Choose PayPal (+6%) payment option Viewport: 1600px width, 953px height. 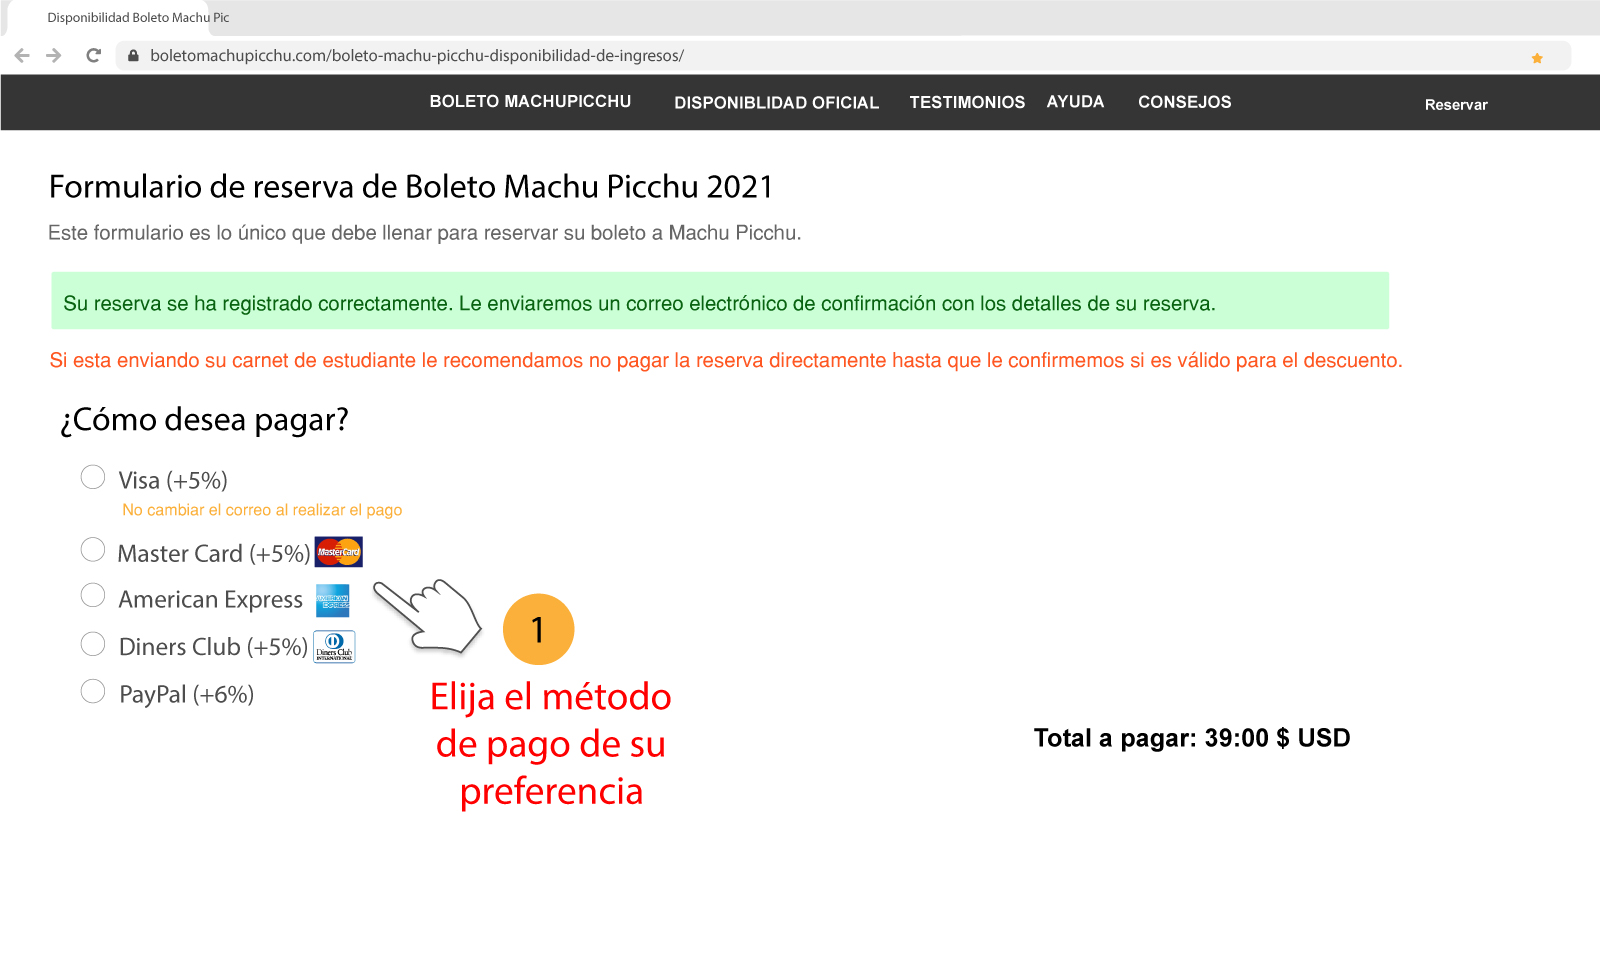[93, 692]
